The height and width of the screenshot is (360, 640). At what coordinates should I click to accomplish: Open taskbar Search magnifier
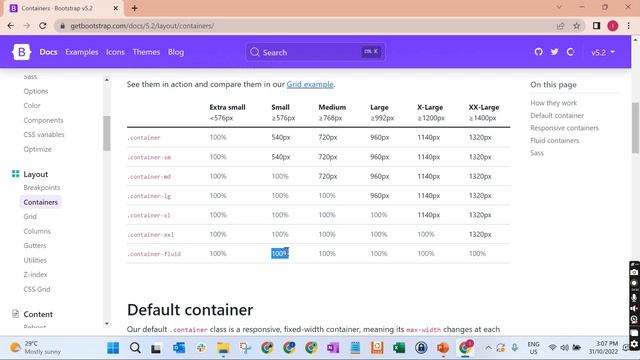[135, 348]
